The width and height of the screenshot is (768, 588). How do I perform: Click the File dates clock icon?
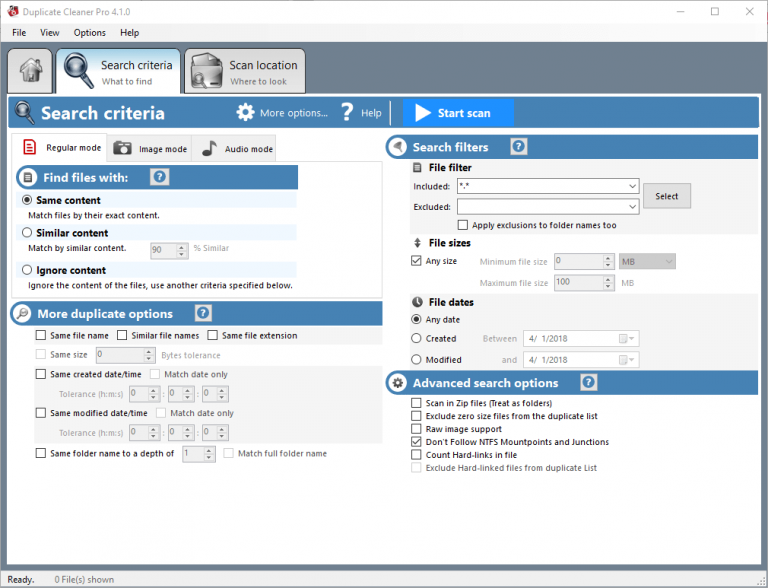click(417, 302)
